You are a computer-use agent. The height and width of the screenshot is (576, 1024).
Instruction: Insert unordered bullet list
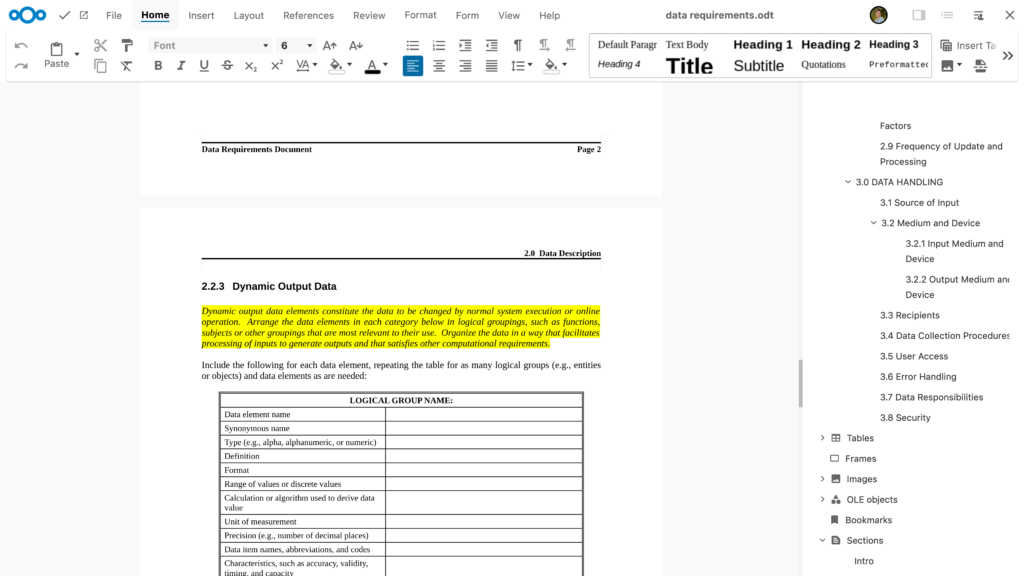[x=413, y=45]
